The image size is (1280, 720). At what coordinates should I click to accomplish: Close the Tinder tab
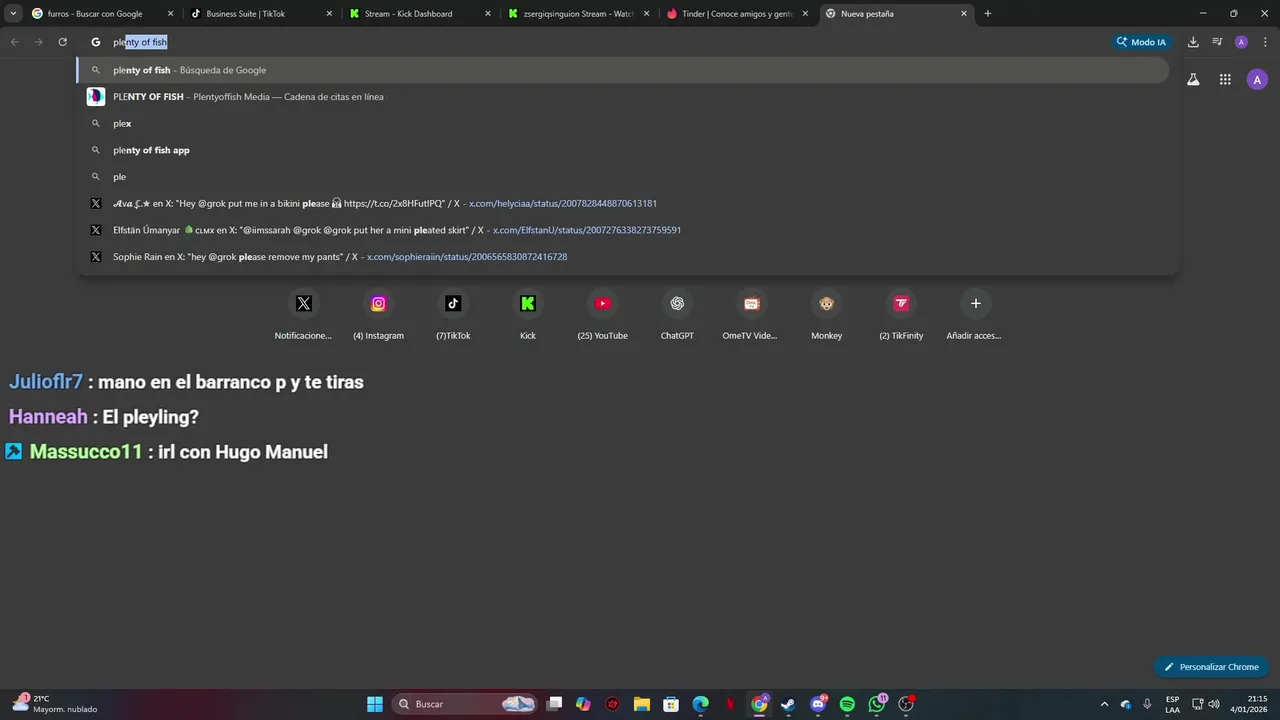pyautogui.click(x=806, y=14)
